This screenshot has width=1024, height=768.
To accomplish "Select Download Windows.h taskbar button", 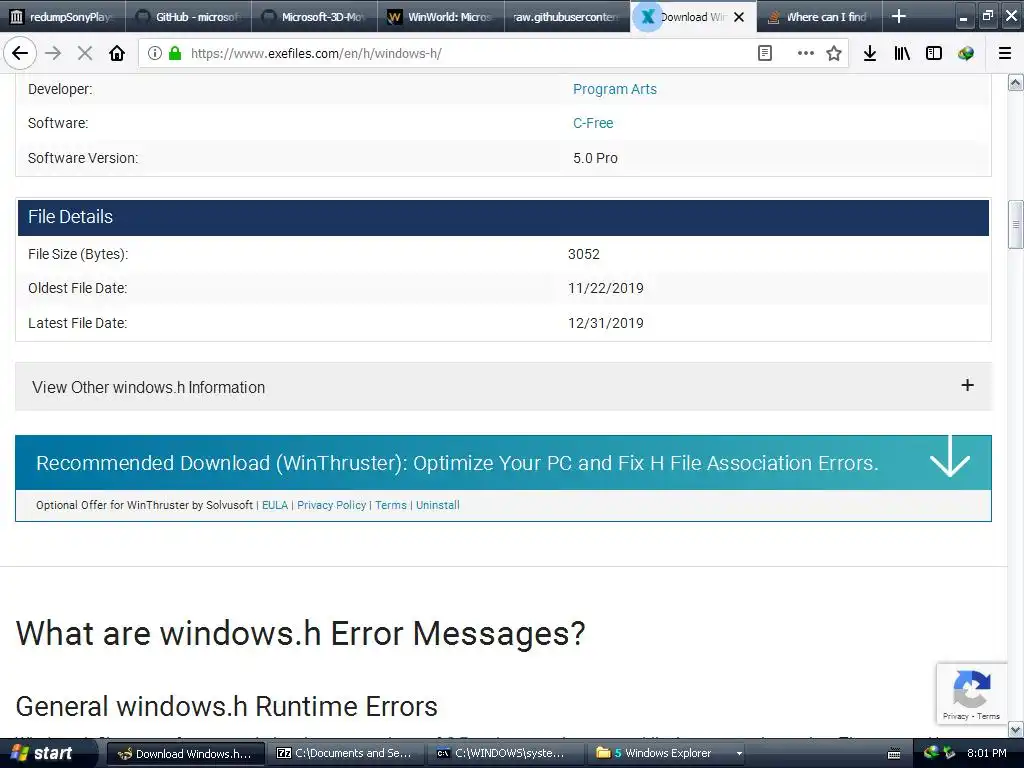I will [185, 754].
